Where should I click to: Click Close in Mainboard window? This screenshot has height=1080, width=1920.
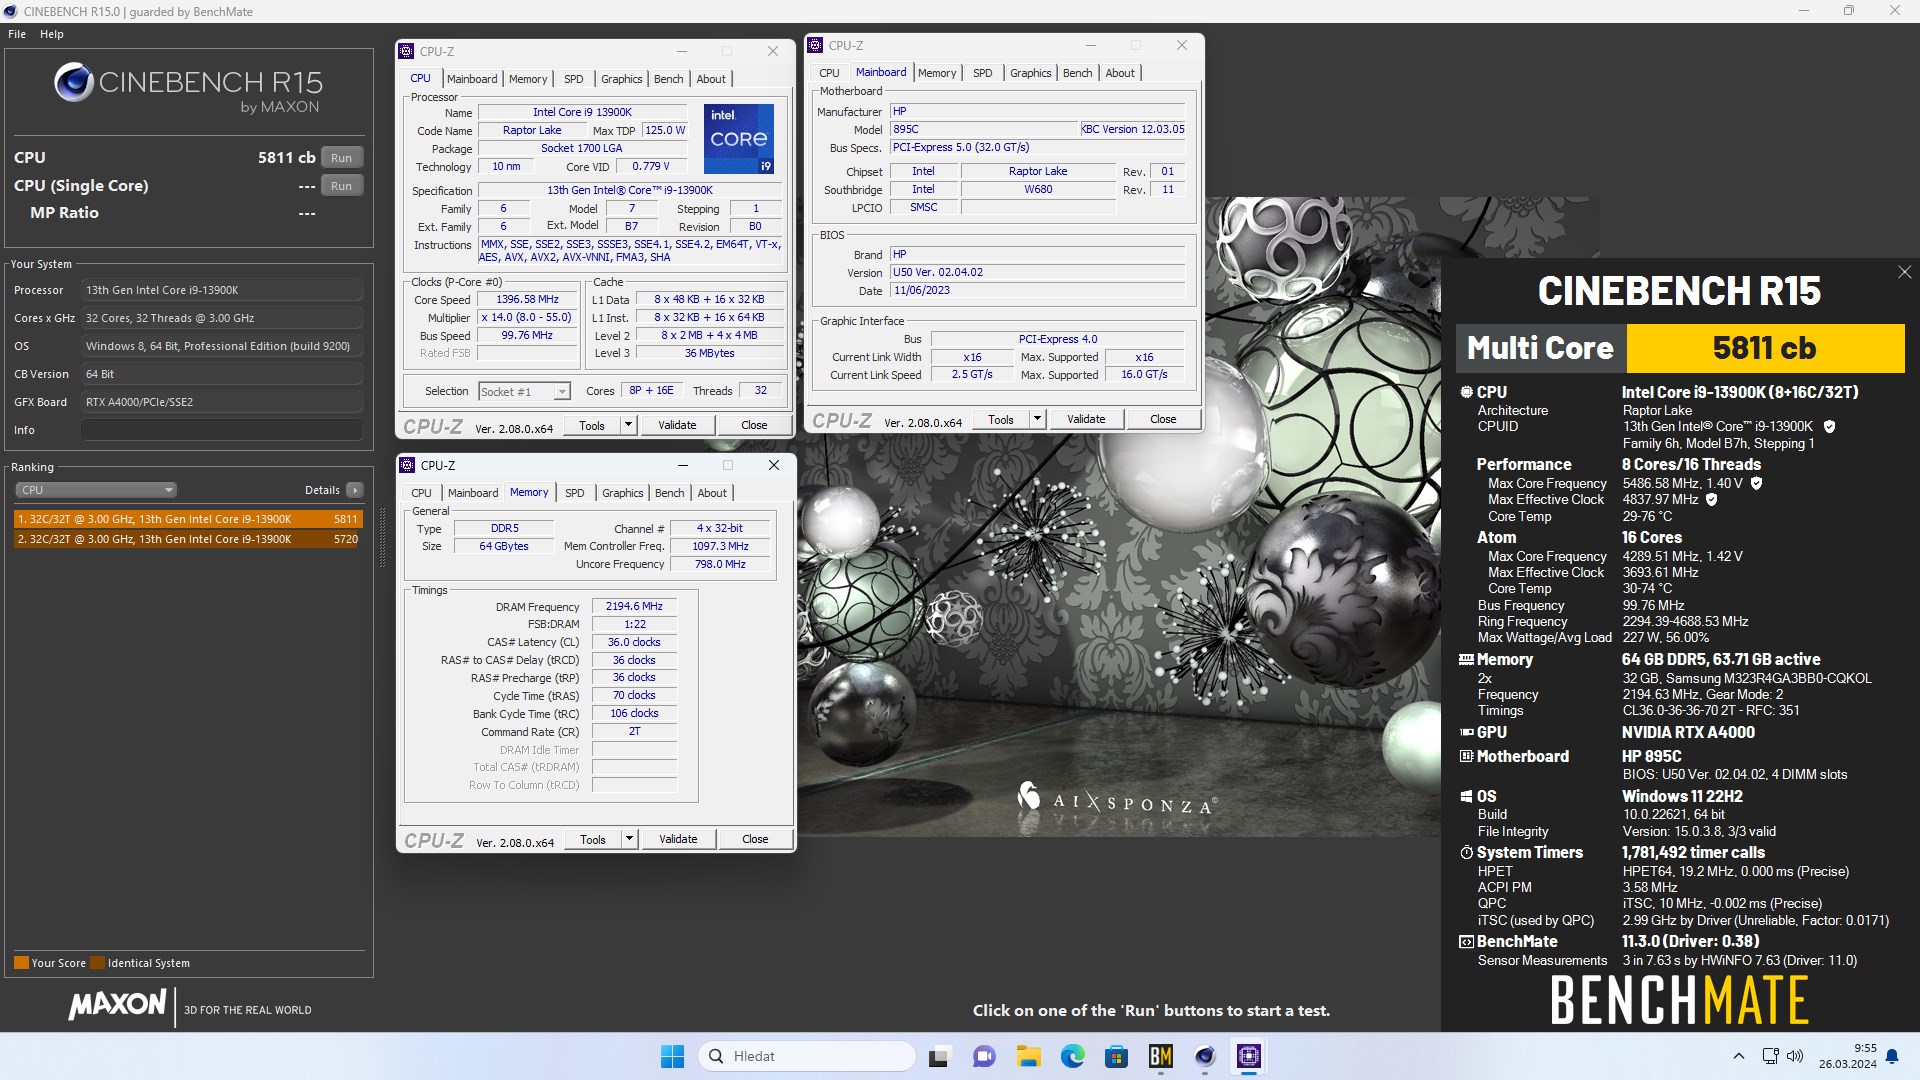[1163, 419]
